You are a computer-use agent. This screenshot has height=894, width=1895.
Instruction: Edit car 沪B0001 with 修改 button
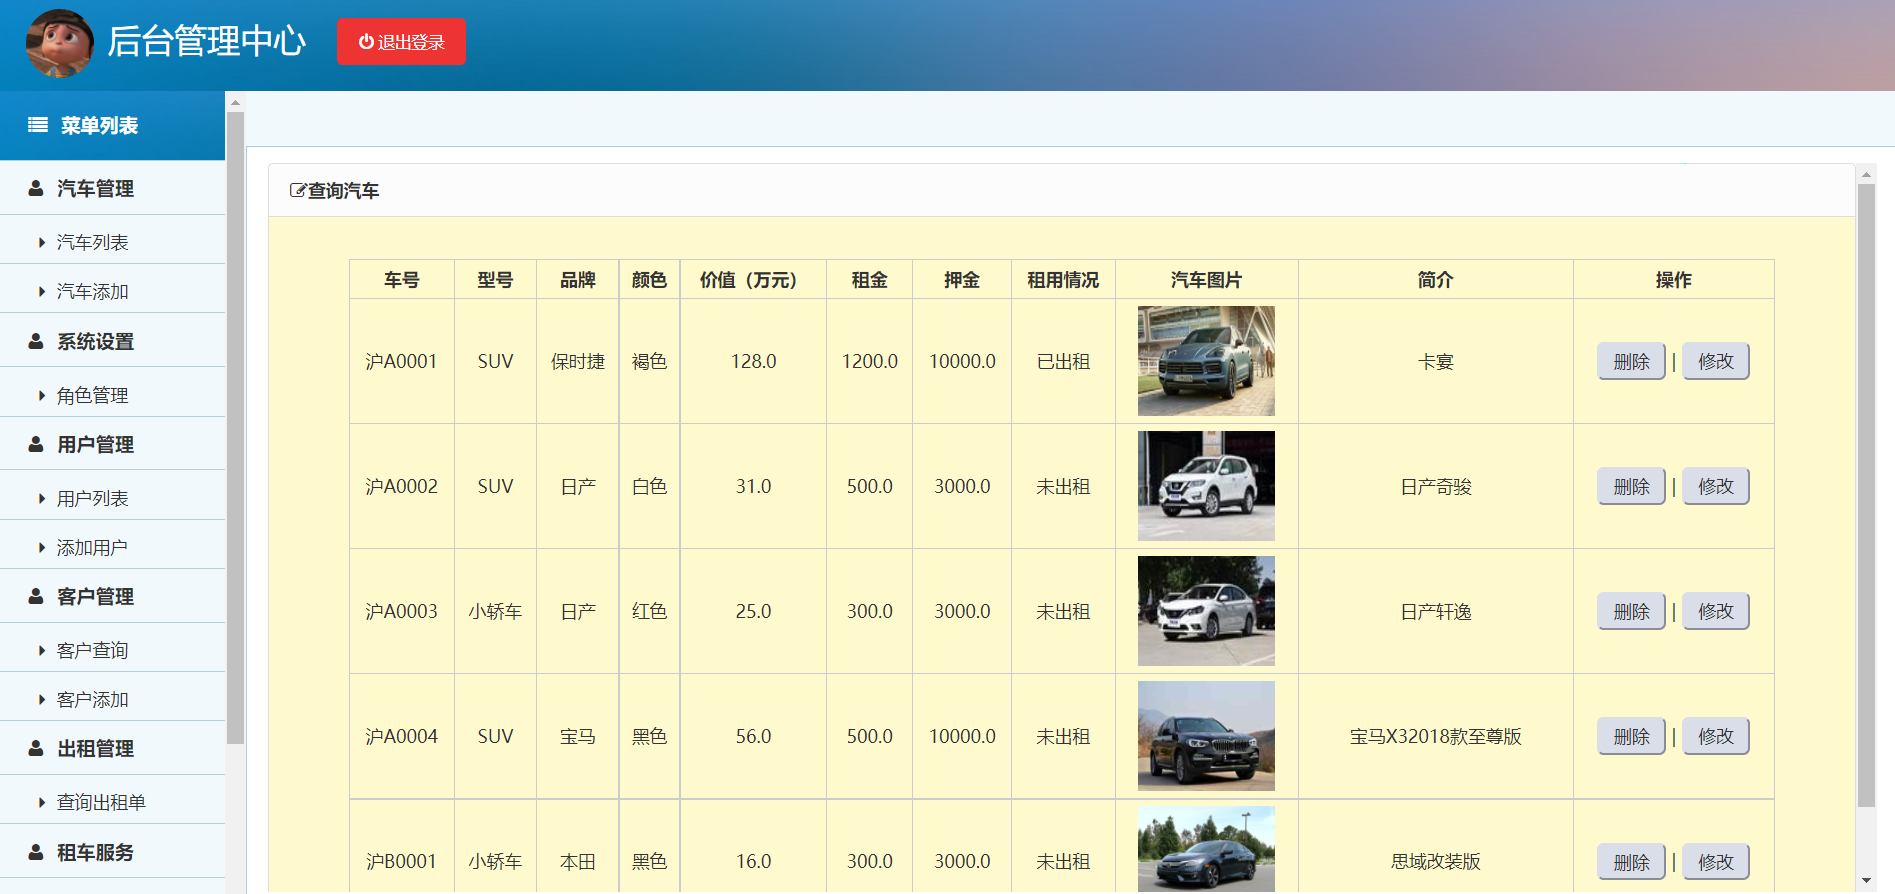1716,861
